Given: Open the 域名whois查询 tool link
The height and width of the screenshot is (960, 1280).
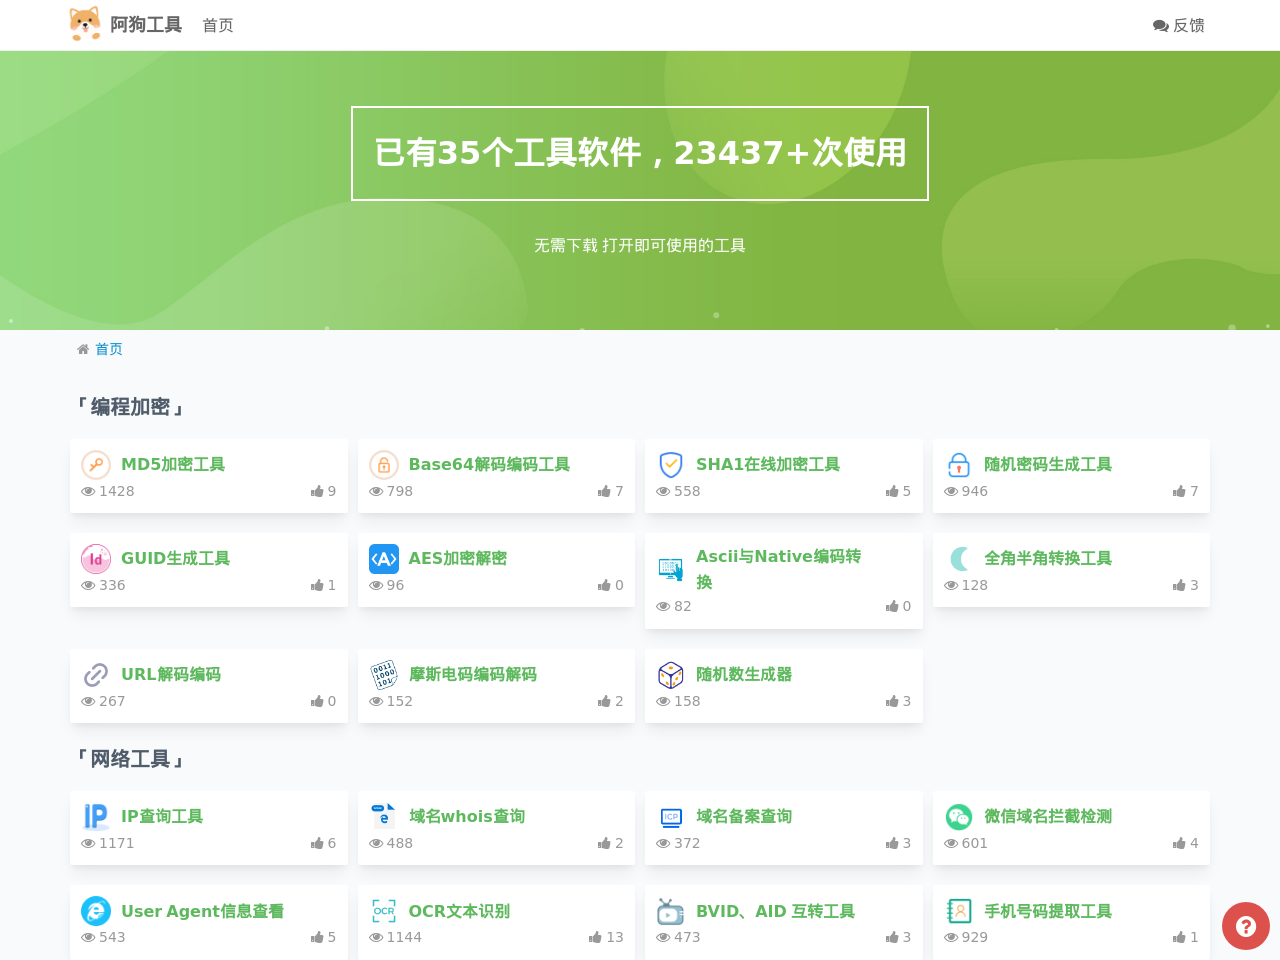Looking at the screenshot, I should coord(466,816).
